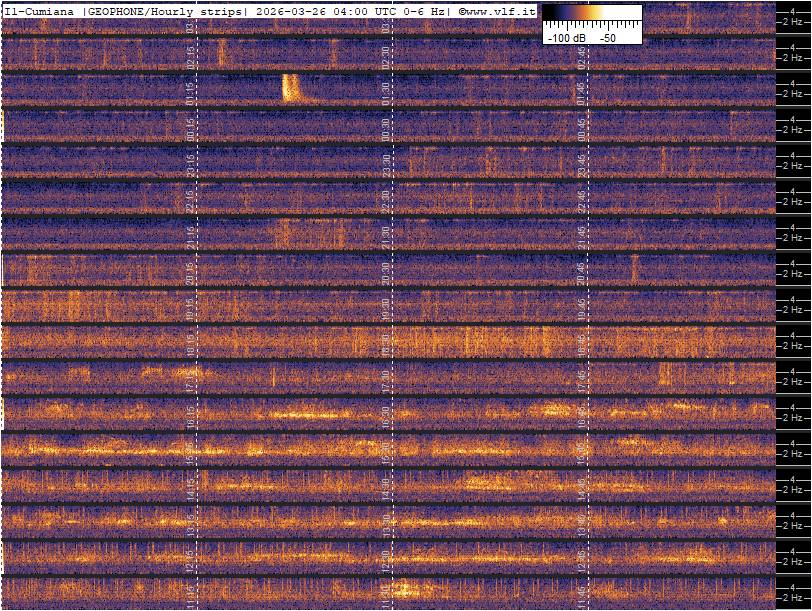Image resolution: width=812 pixels, height=611 pixels.
Task: Click the bright burst in the 01:15 strip
Action: [x=291, y=88]
